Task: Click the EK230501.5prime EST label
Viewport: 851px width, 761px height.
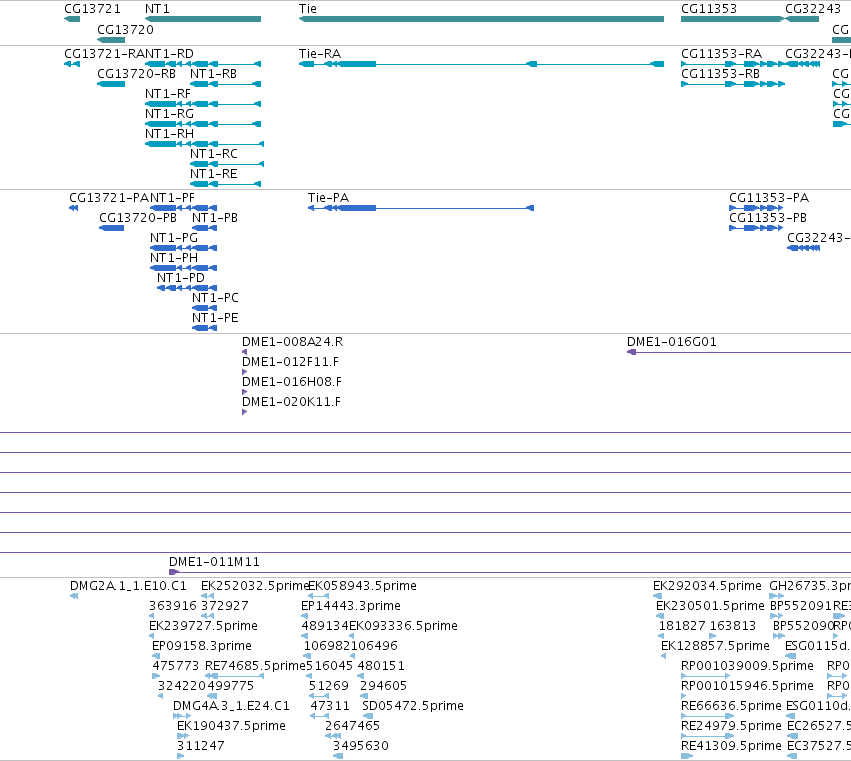Action: coord(710,606)
